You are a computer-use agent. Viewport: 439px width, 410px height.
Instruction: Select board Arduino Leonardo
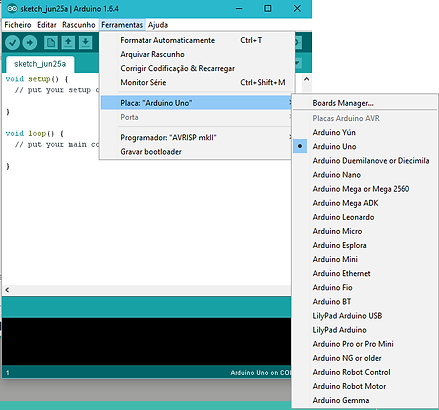(365, 217)
